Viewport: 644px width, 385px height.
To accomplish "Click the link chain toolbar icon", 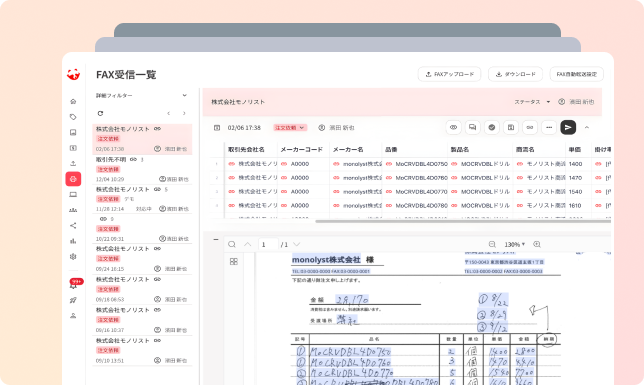I will pos(530,127).
